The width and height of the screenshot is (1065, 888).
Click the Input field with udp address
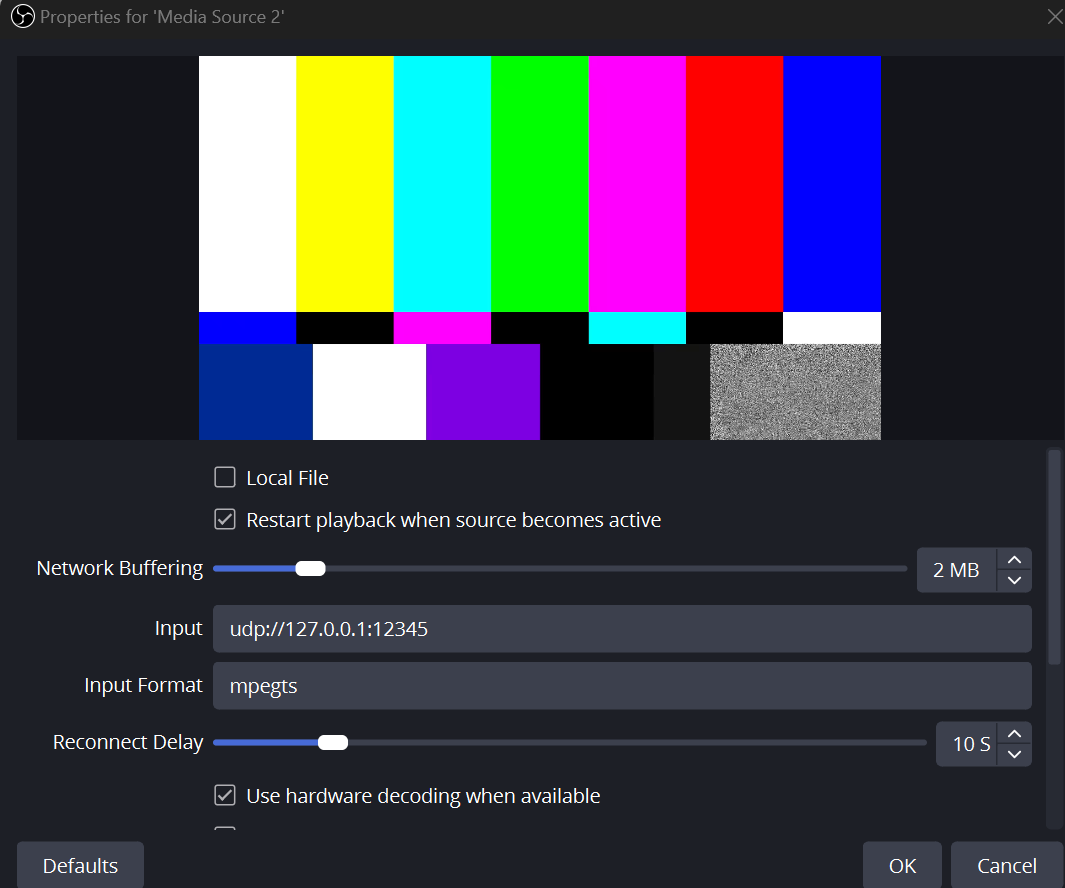coord(622,628)
